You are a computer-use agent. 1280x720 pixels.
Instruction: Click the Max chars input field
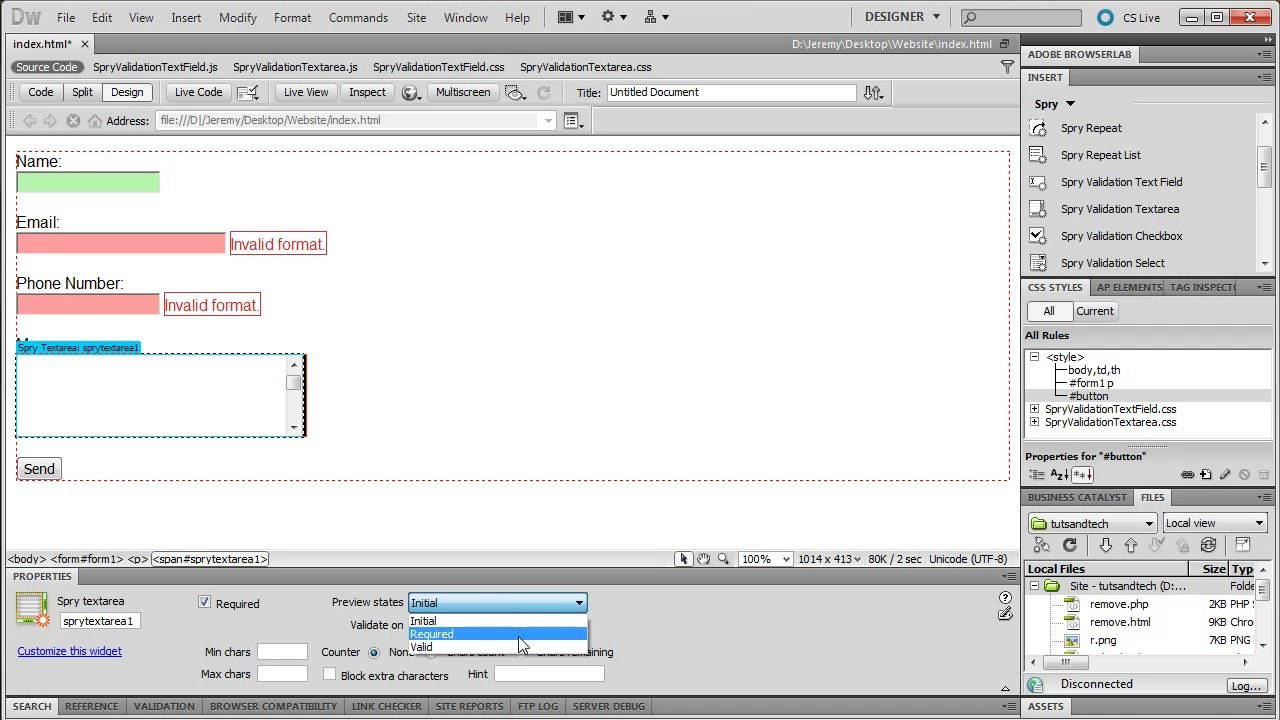click(282, 674)
